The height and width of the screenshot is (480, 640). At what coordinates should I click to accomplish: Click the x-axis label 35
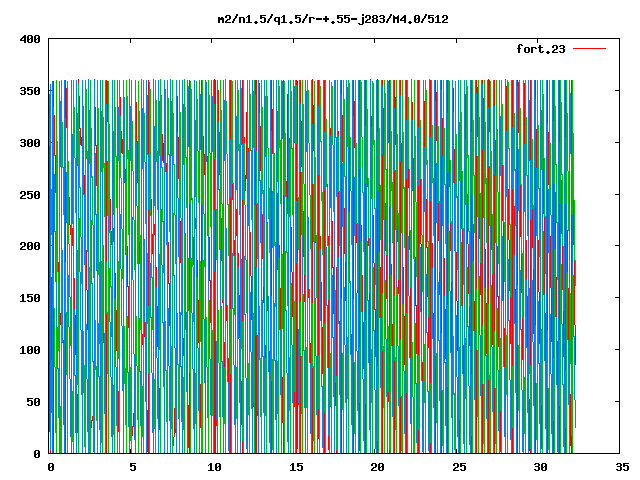point(622,467)
